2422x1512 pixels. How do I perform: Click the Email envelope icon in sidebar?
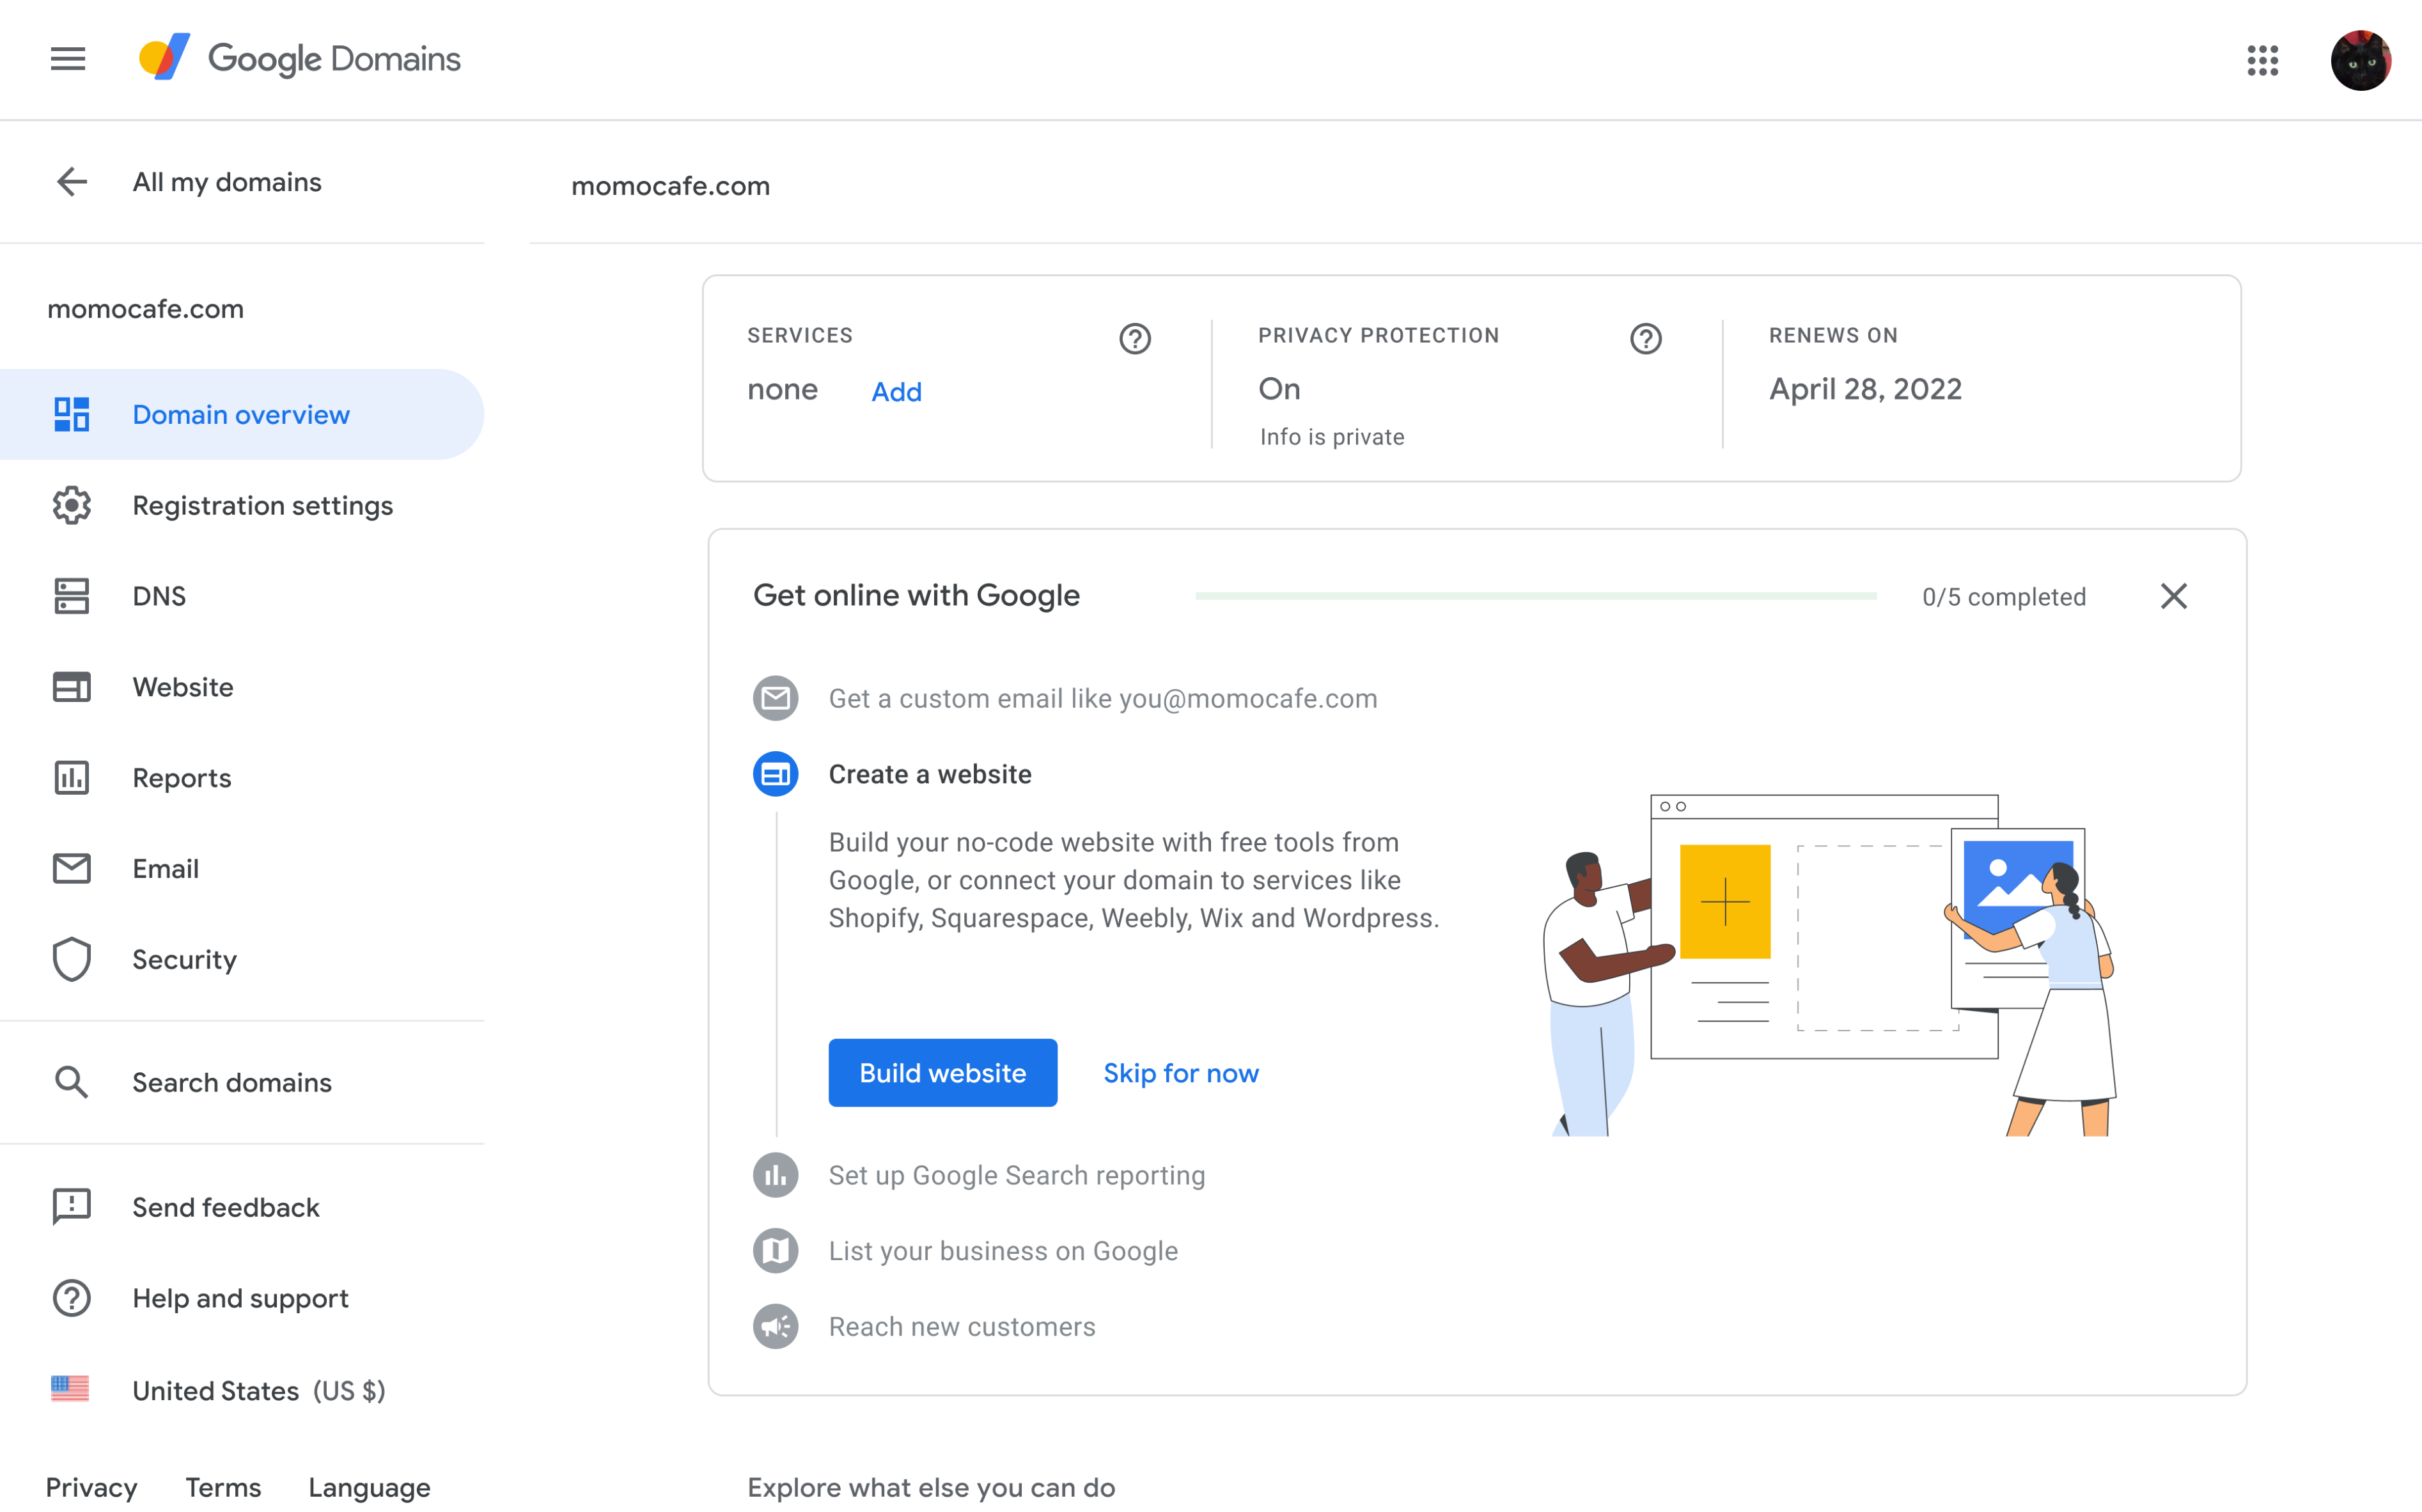[x=72, y=868]
